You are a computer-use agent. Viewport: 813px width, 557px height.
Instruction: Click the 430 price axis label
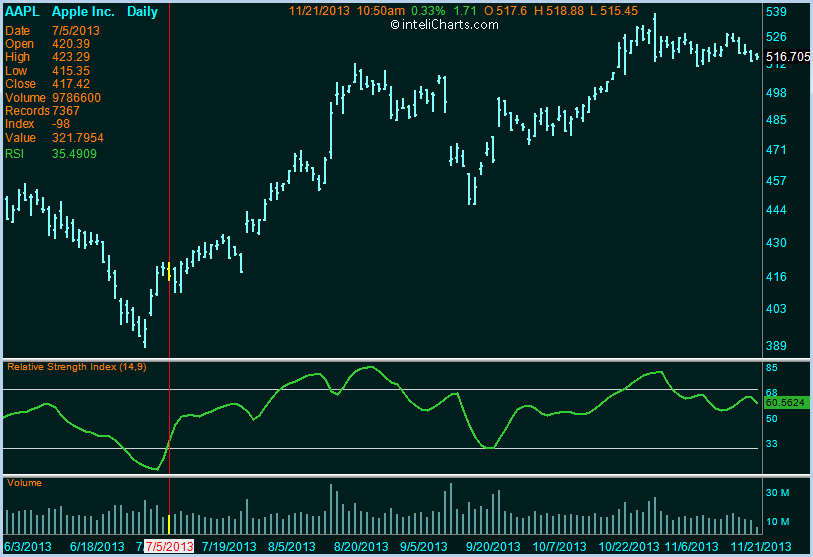[776, 243]
